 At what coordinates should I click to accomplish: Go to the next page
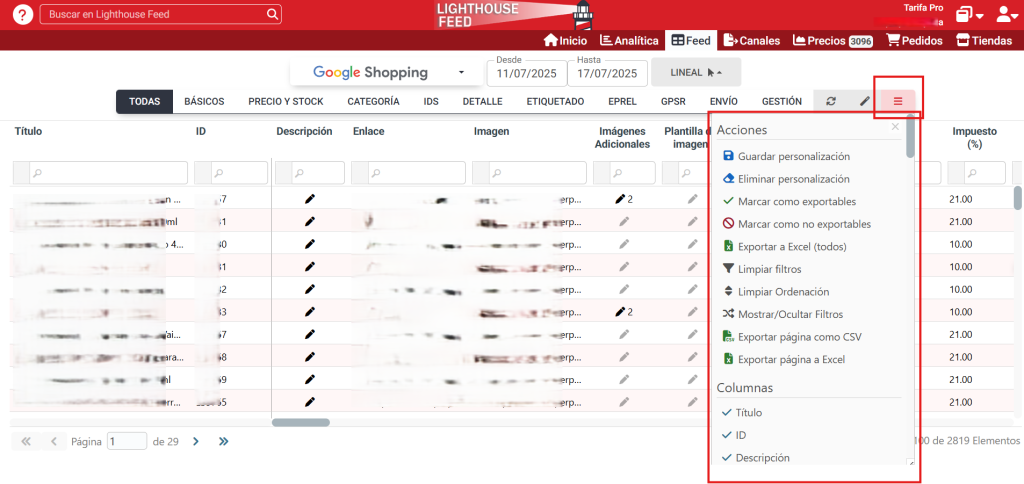[196, 442]
